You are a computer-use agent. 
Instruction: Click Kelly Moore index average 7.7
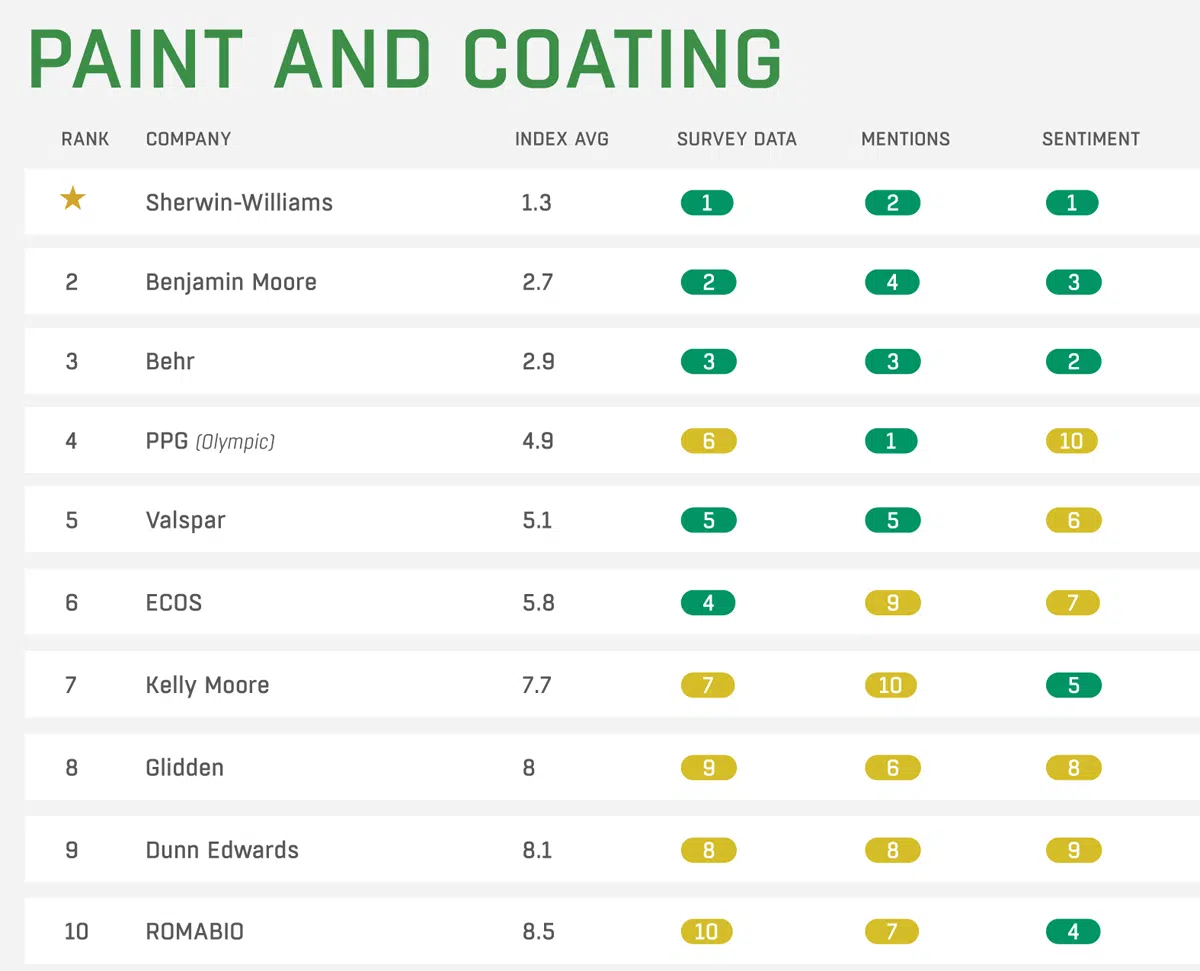click(x=536, y=685)
